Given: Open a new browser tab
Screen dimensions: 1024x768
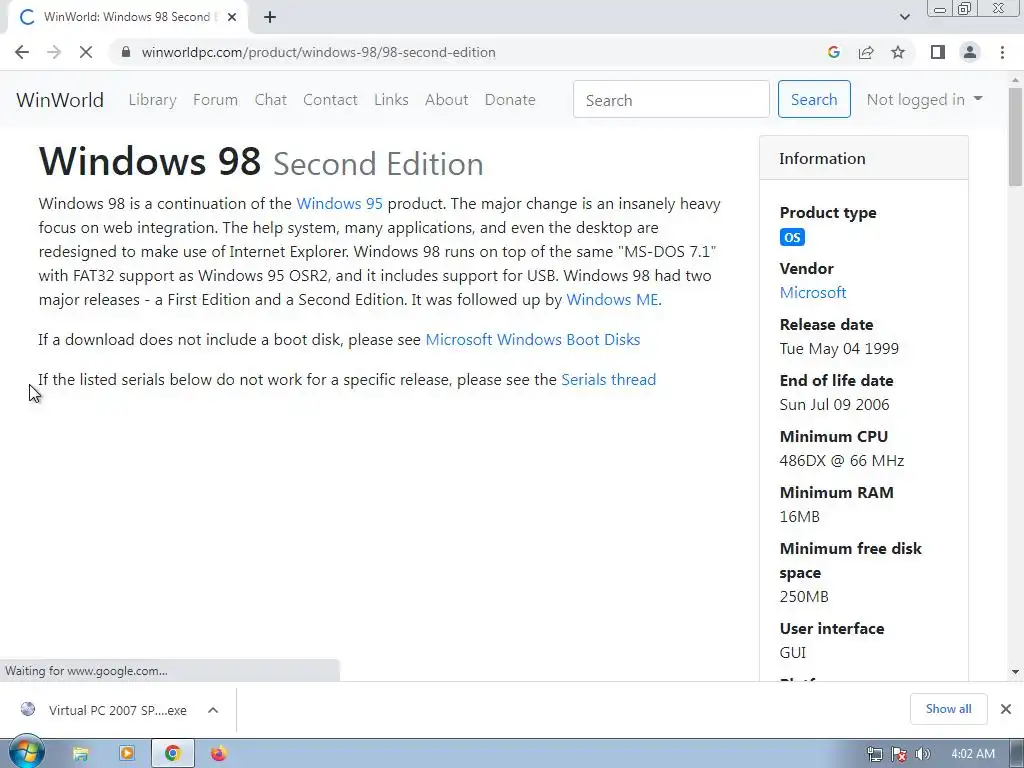Looking at the screenshot, I should pos(270,17).
